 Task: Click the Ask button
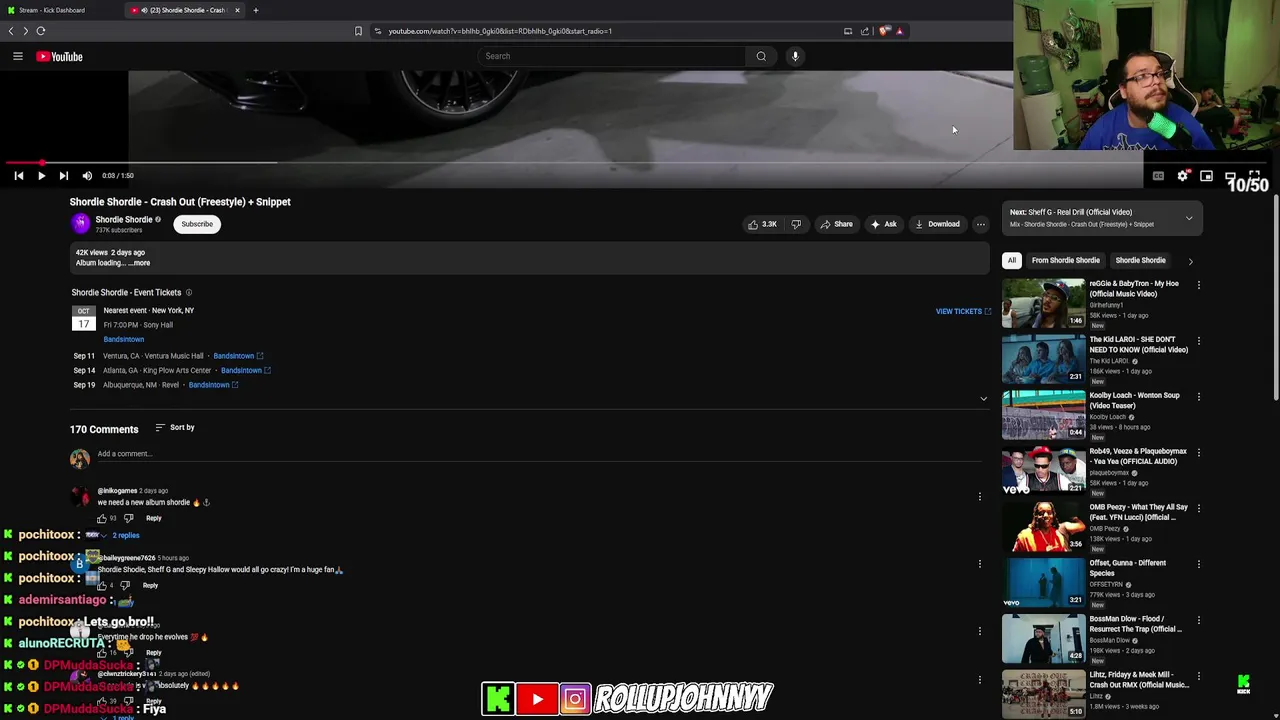(883, 224)
